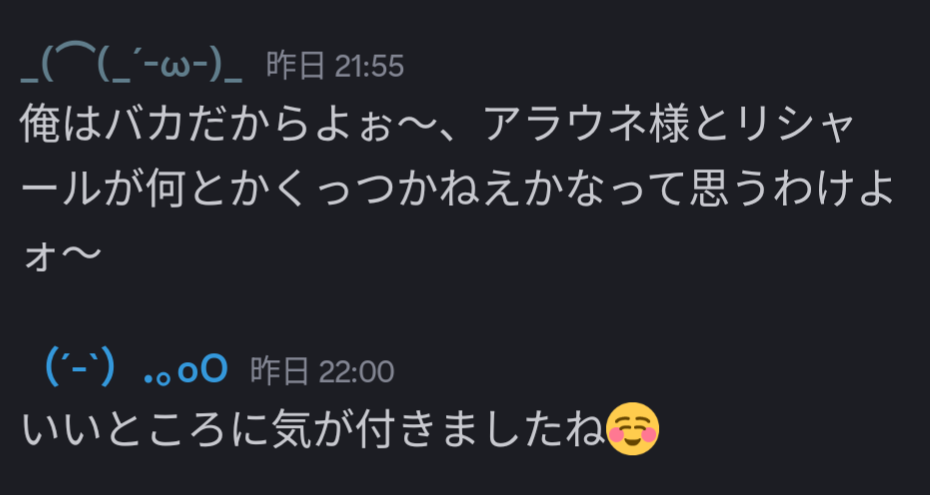The image size is (930, 495).
Task: Click the 21:55 time digits
Action: pos(370,66)
